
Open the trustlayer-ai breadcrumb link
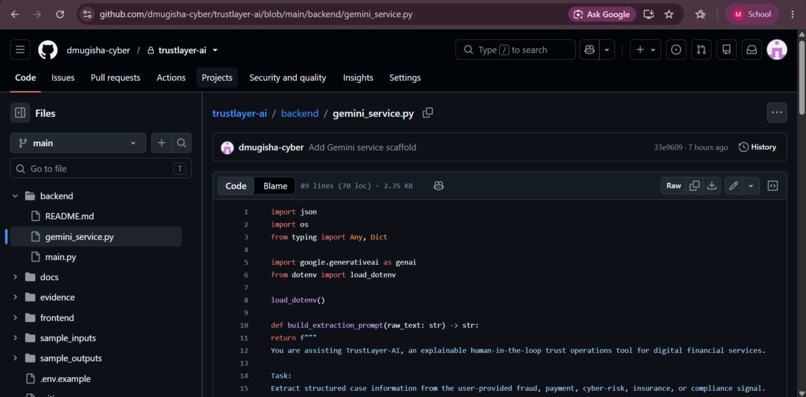click(x=240, y=113)
